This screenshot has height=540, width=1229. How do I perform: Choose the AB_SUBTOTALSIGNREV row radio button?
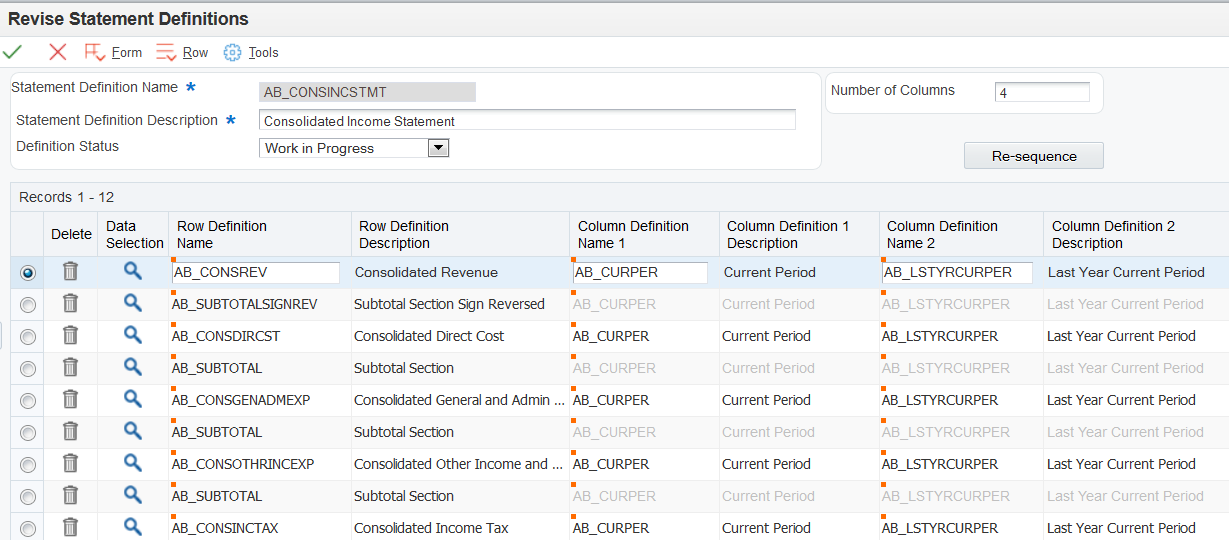pyautogui.click(x=28, y=305)
